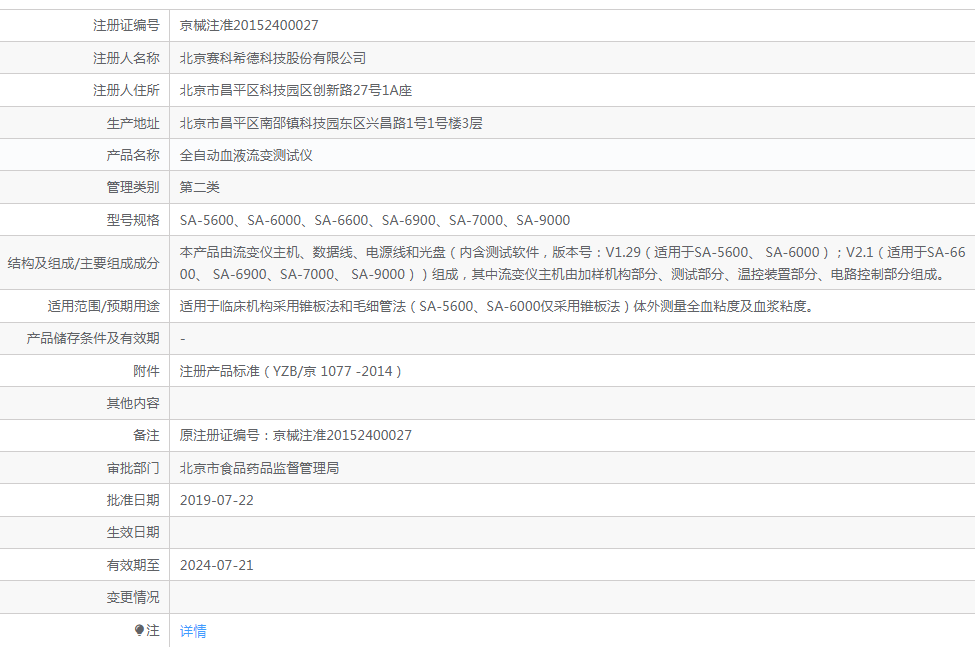Select production address 北京市昌平区南邵镇科技园东区兴昌路1号1号楼3层
This screenshot has width=975, height=647.
click(x=331, y=123)
